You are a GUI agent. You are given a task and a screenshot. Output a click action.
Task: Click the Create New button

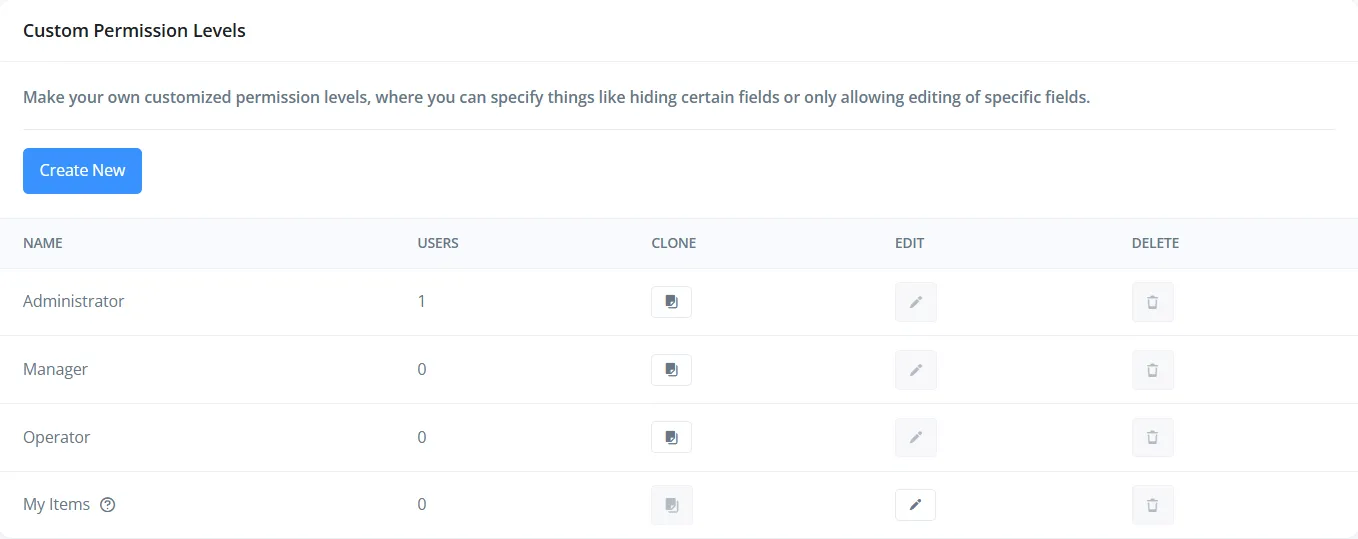pos(82,171)
